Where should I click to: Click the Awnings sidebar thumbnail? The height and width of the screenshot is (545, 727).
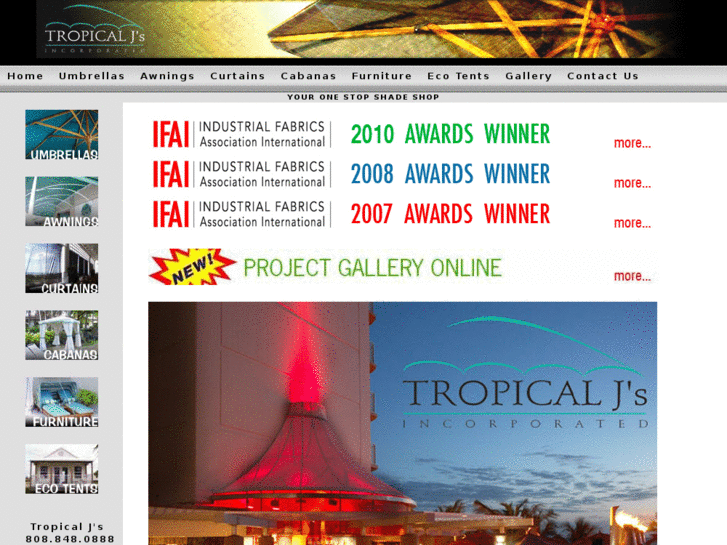click(62, 201)
